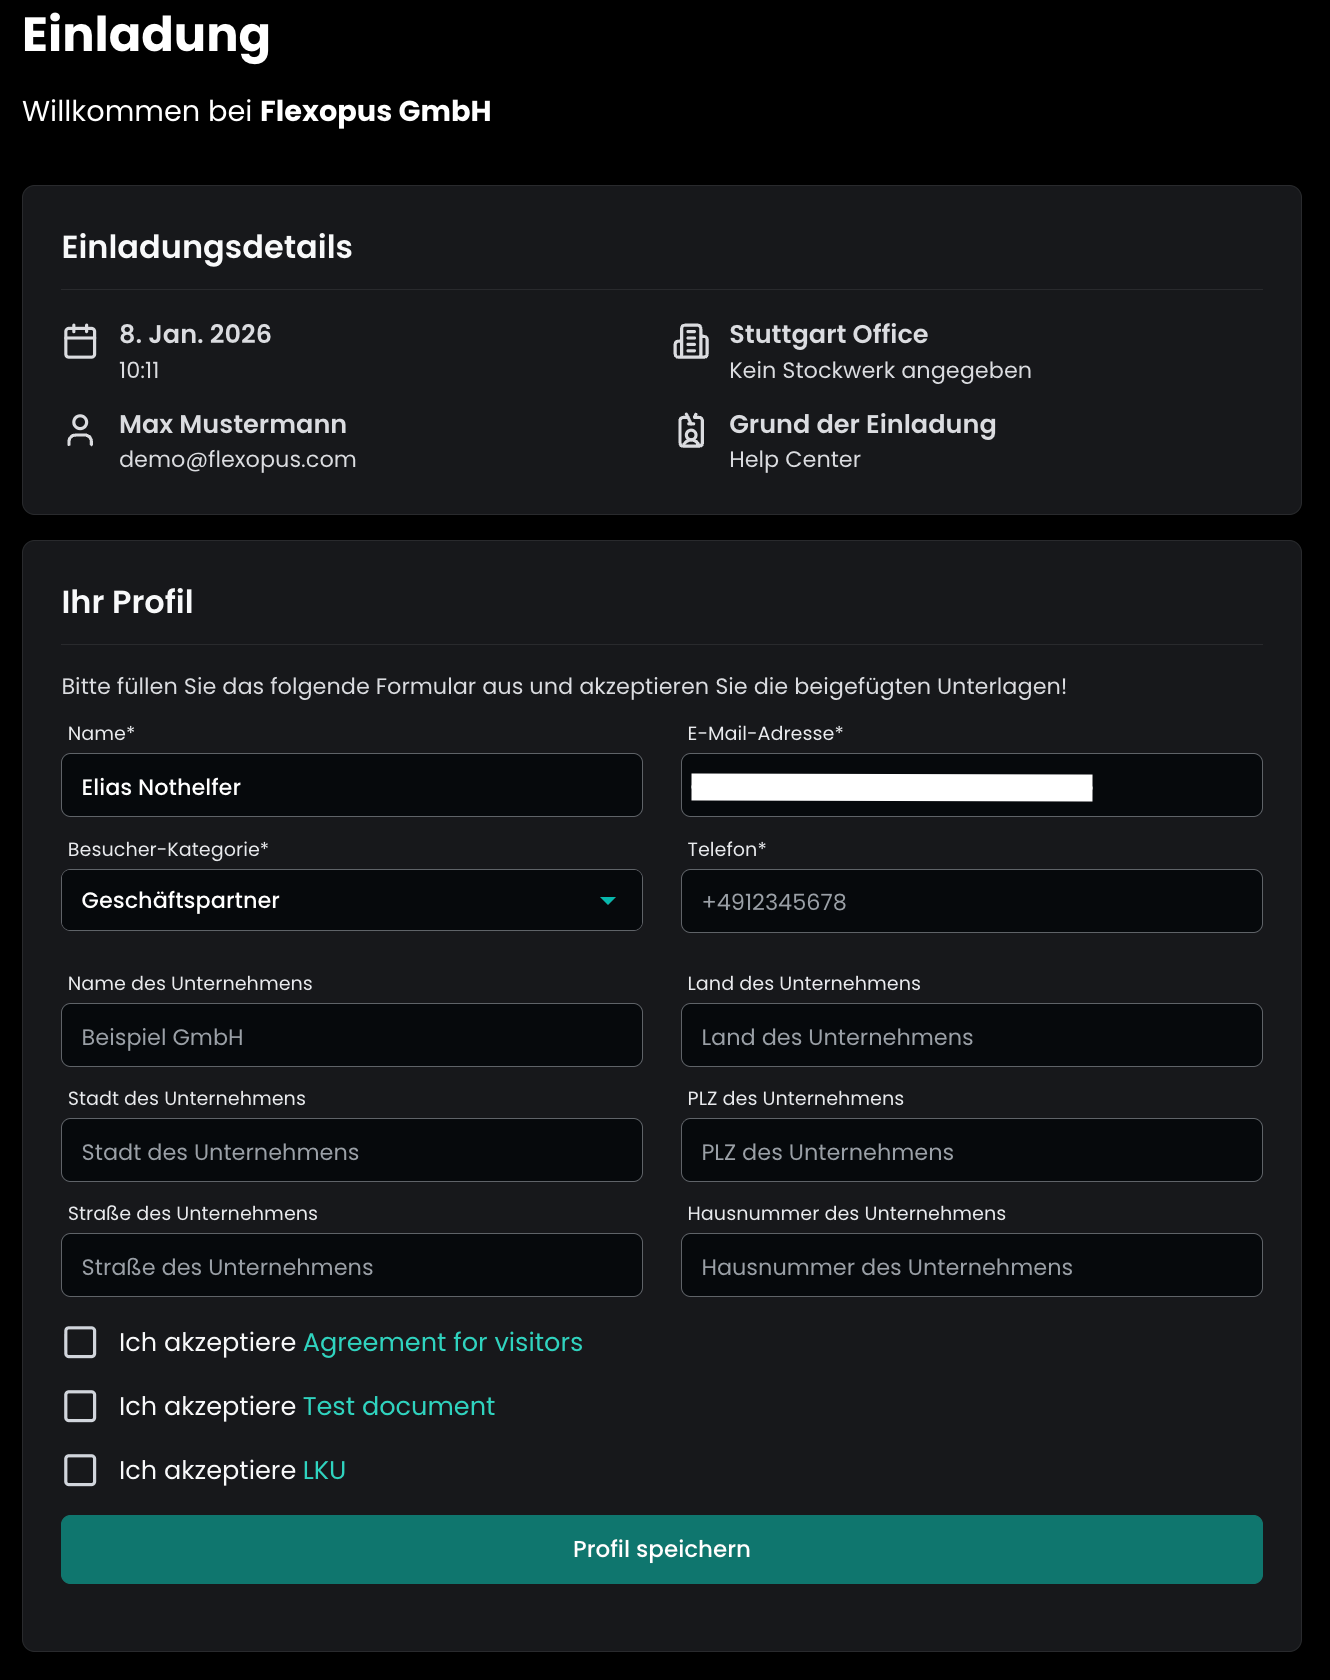This screenshot has width=1330, height=1680.
Task: Enable the LKU acceptance checkbox
Action: tap(80, 1470)
